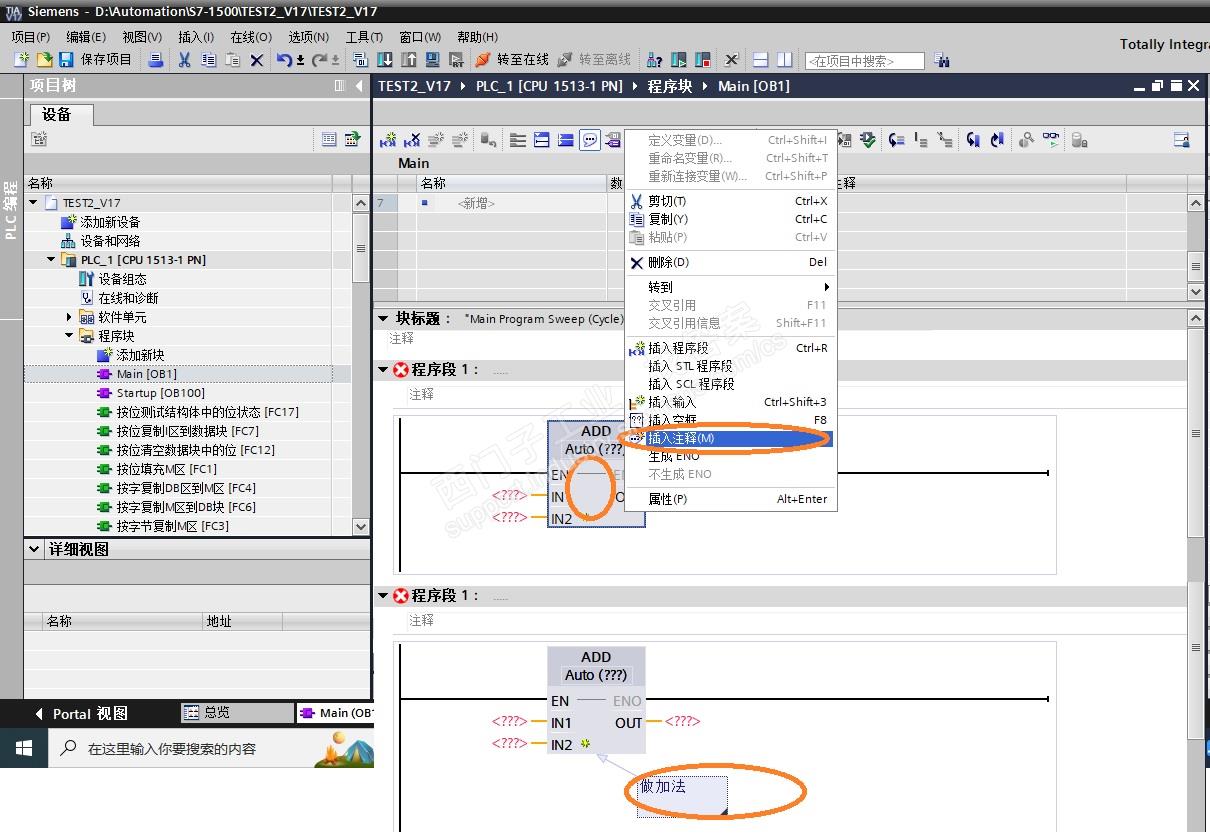Collapse the 详细视图 panel
The image size is (1210, 838).
click(x=34, y=549)
